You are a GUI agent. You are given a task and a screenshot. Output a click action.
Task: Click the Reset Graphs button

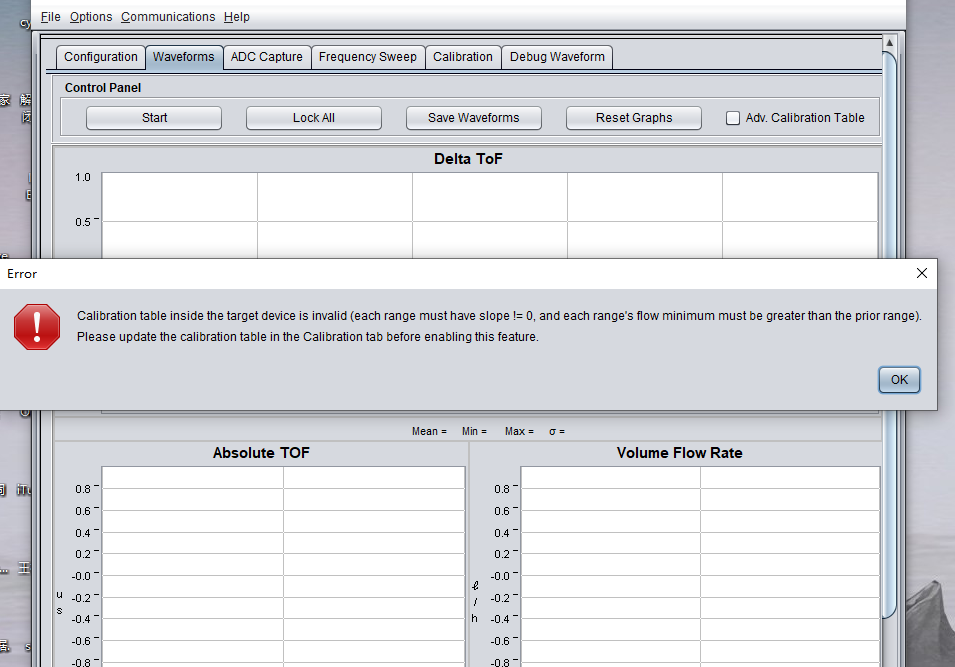point(633,118)
